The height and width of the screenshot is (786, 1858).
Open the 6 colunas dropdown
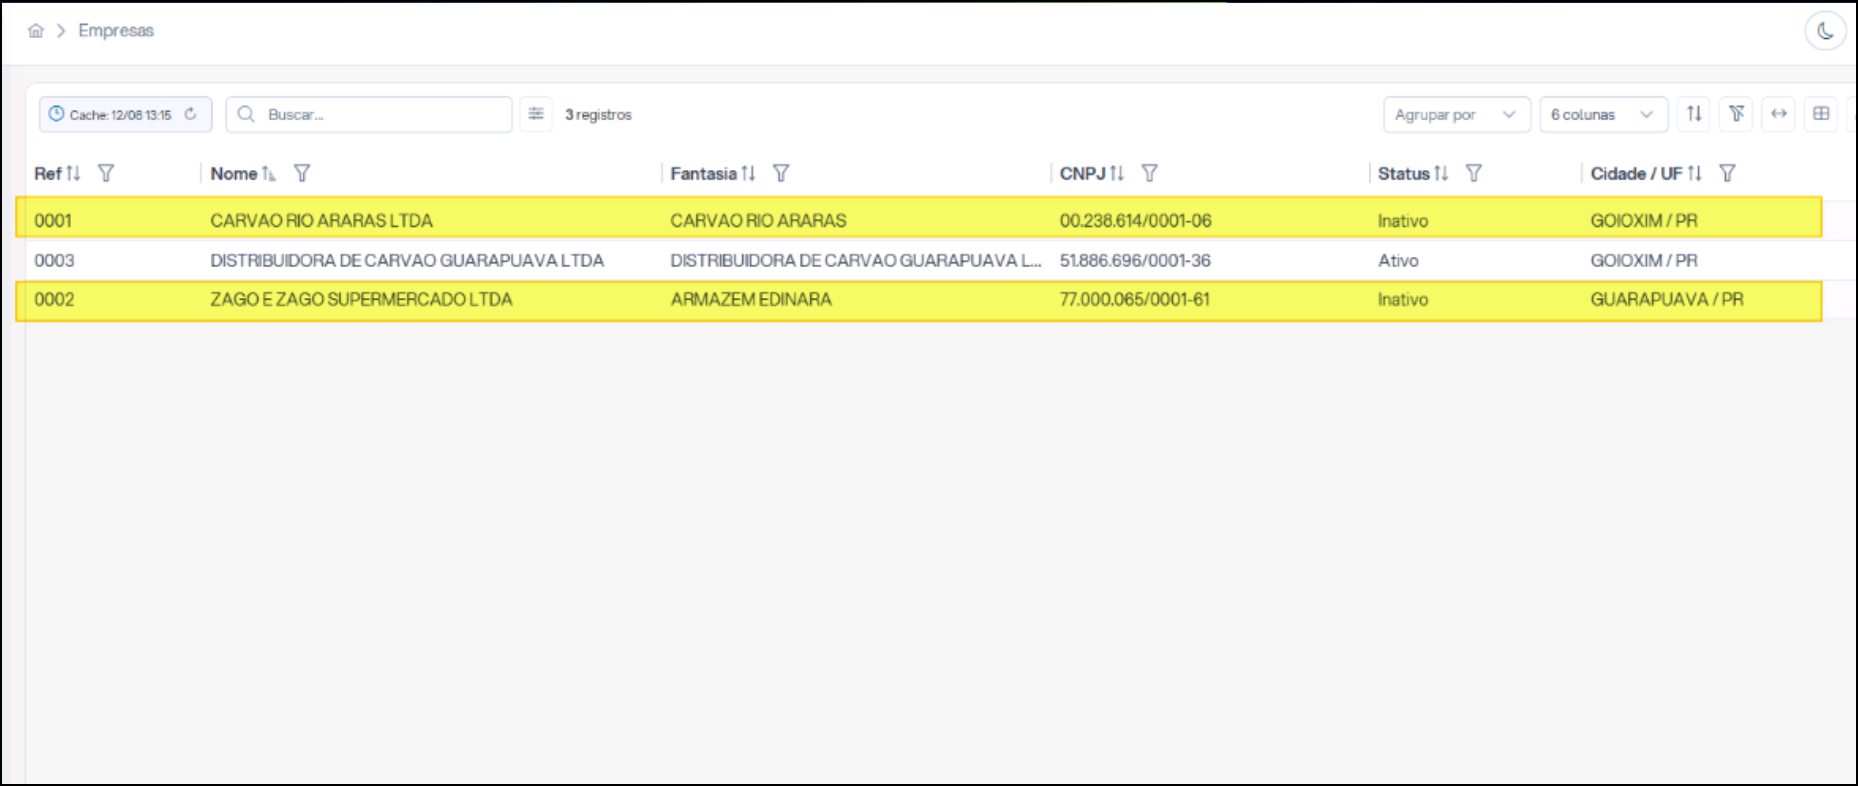[x=1603, y=114]
